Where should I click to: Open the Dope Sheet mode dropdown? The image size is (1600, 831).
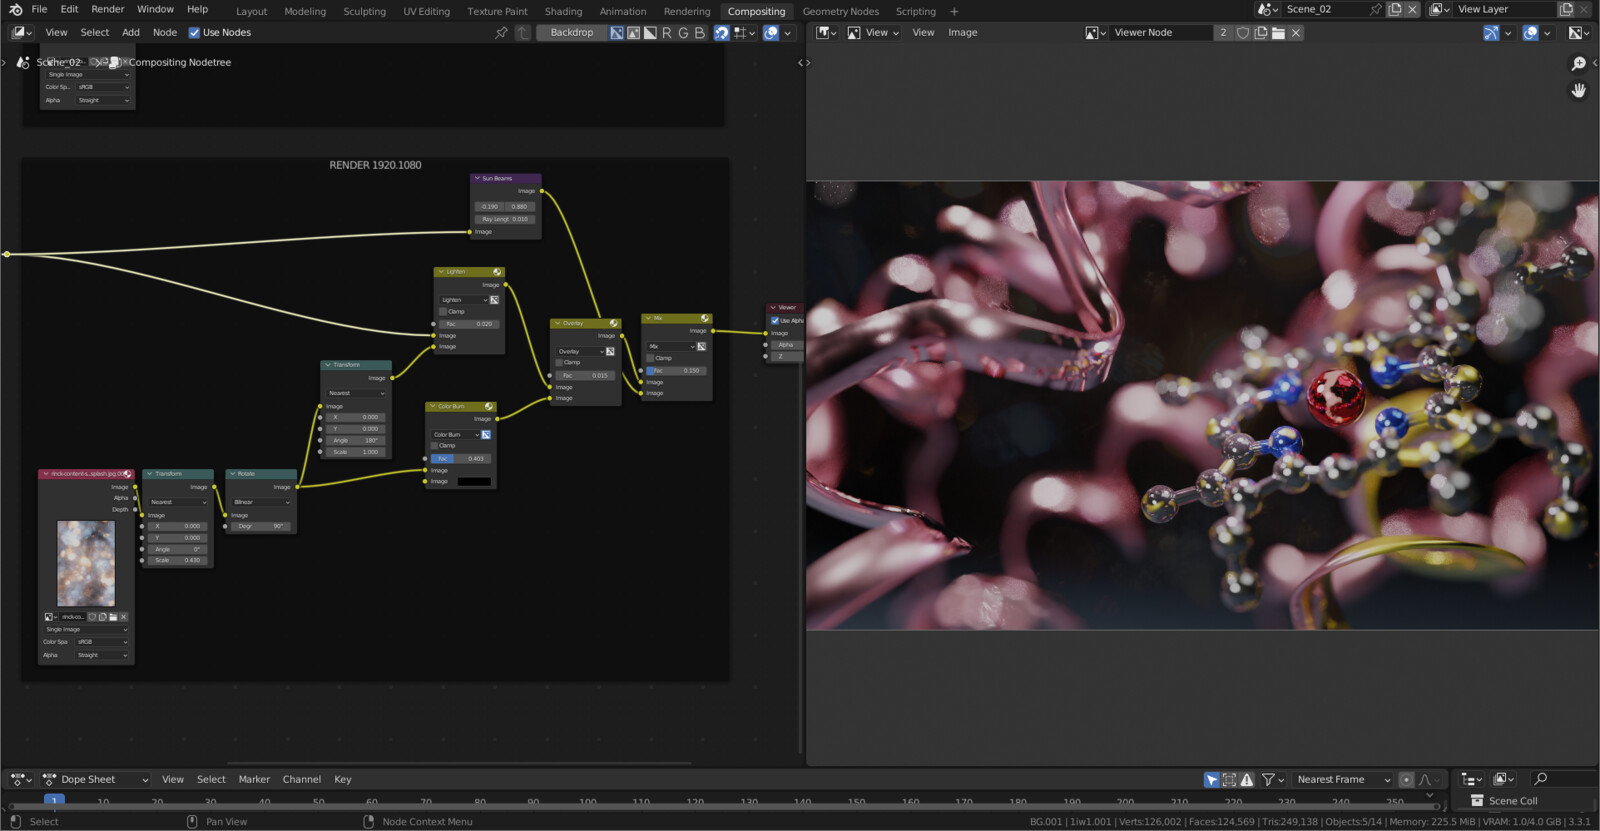pos(95,779)
